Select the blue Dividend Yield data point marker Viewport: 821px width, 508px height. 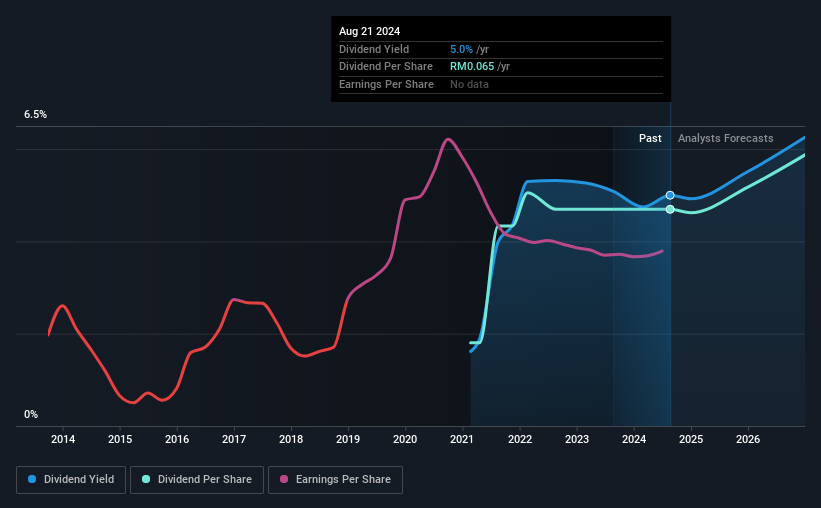point(670,195)
